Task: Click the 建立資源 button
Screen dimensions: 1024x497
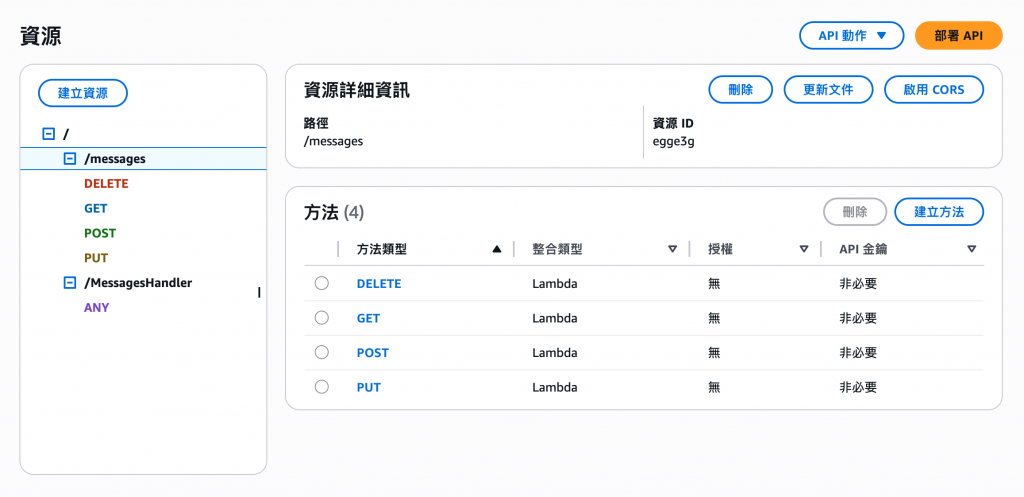Action: pyautogui.click(x=82, y=93)
